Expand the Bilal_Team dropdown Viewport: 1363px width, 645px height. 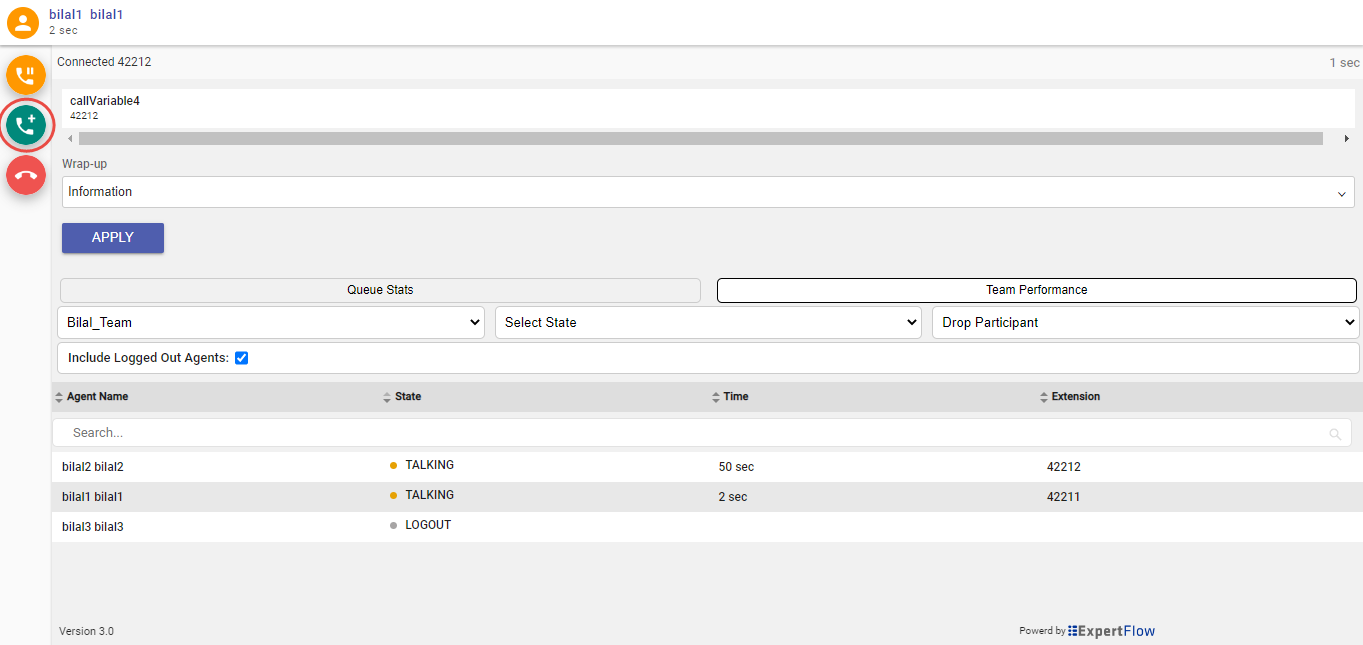[x=271, y=323]
